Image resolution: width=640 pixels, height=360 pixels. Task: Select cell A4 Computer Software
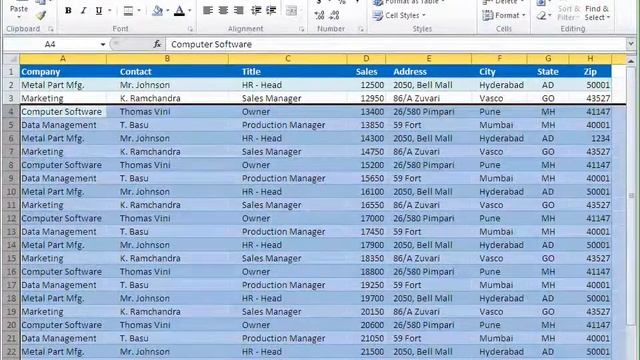63,111
